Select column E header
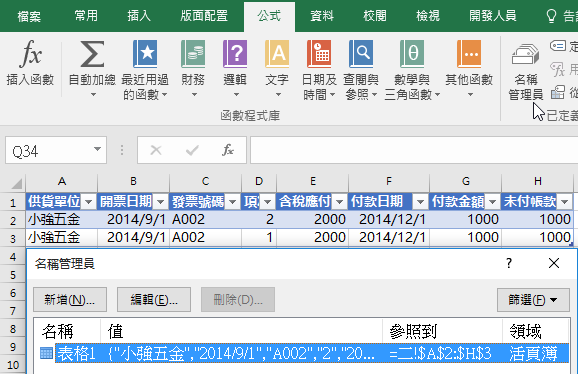The image size is (578, 374). (312, 182)
